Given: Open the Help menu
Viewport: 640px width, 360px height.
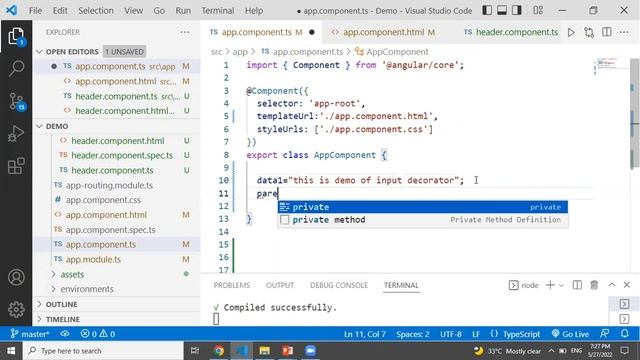Looking at the screenshot, I should tap(254, 11).
